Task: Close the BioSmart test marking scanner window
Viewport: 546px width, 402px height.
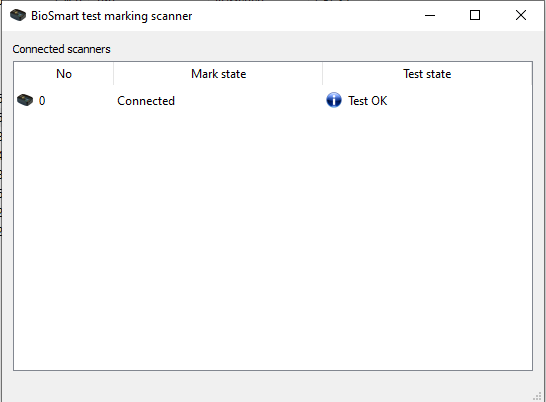Action: (521, 15)
